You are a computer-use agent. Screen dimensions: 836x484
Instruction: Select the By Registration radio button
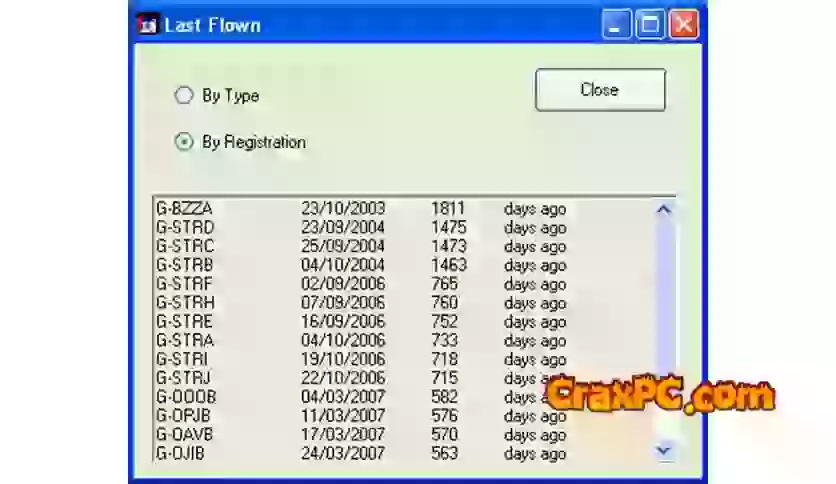click(184, 142)
